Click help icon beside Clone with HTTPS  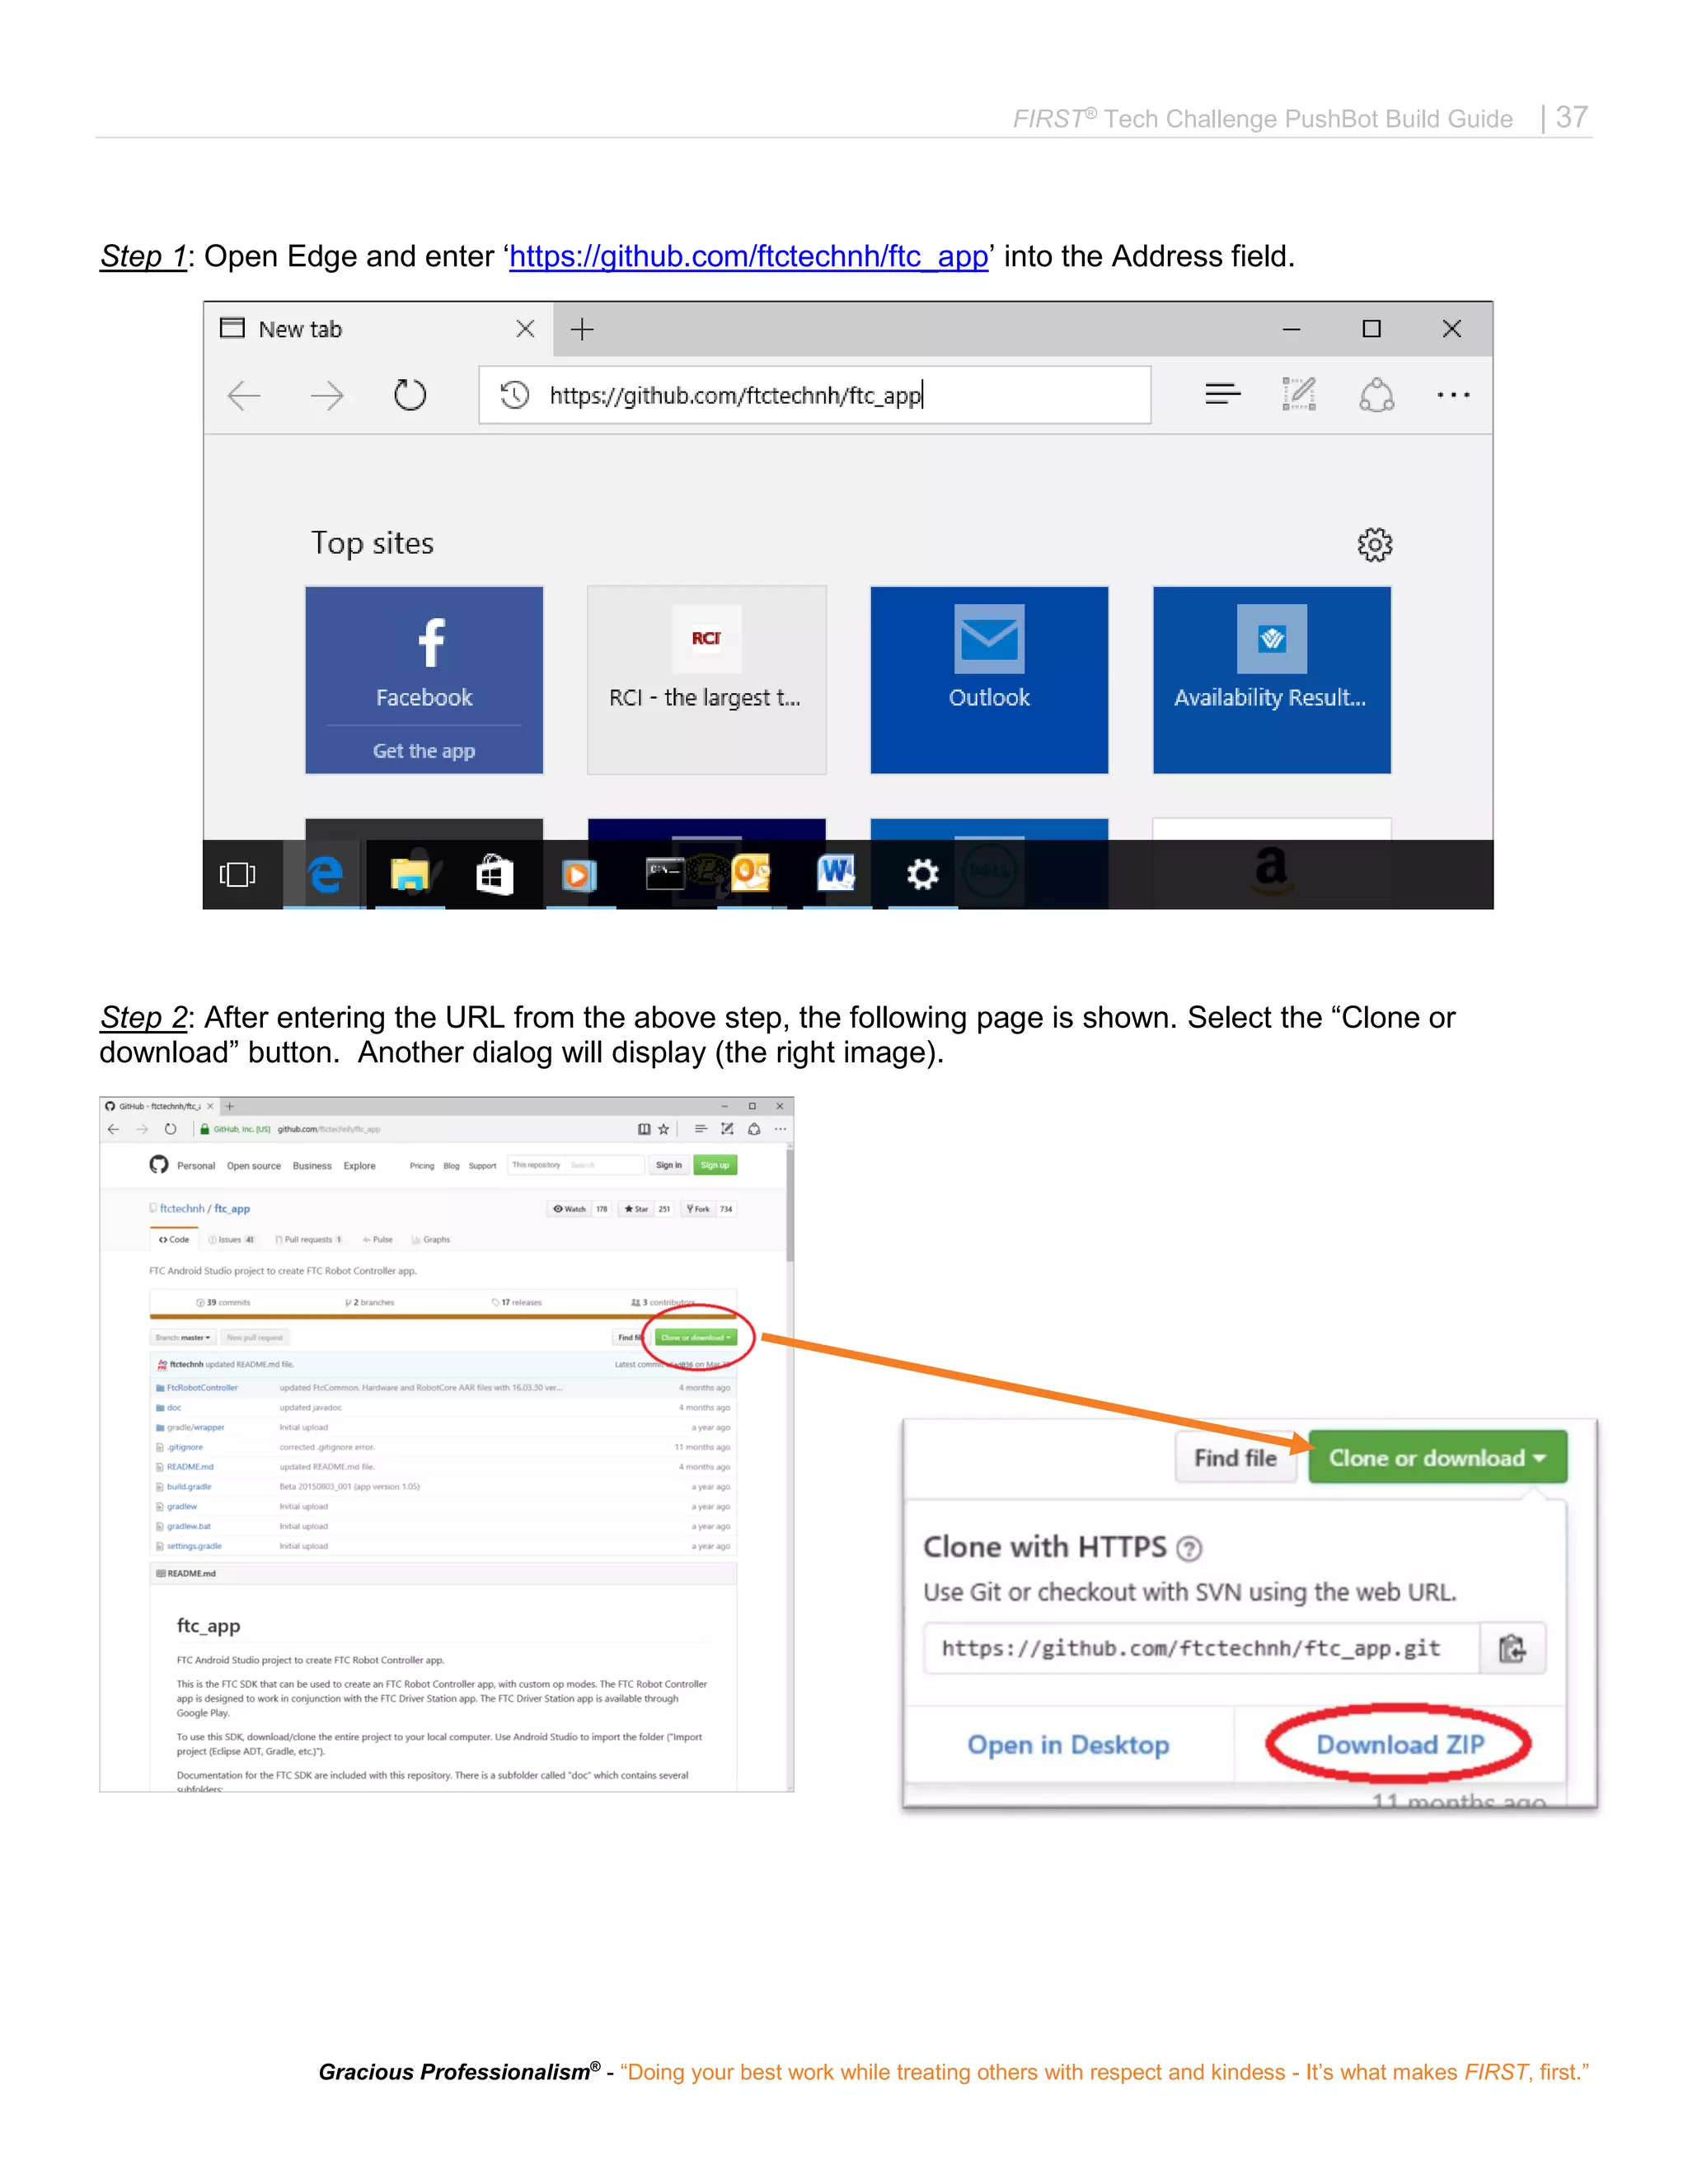click(1189, 1550)
